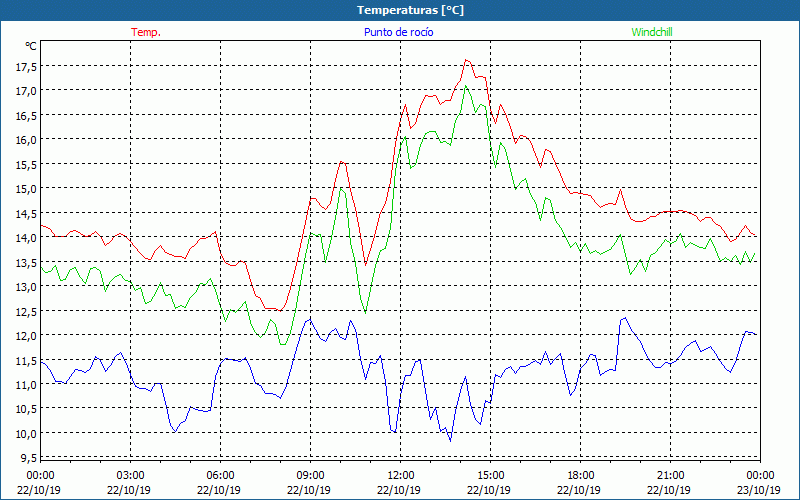
Task: Click the 12,0 value on the y-axis
Action: tap(26, 335)
